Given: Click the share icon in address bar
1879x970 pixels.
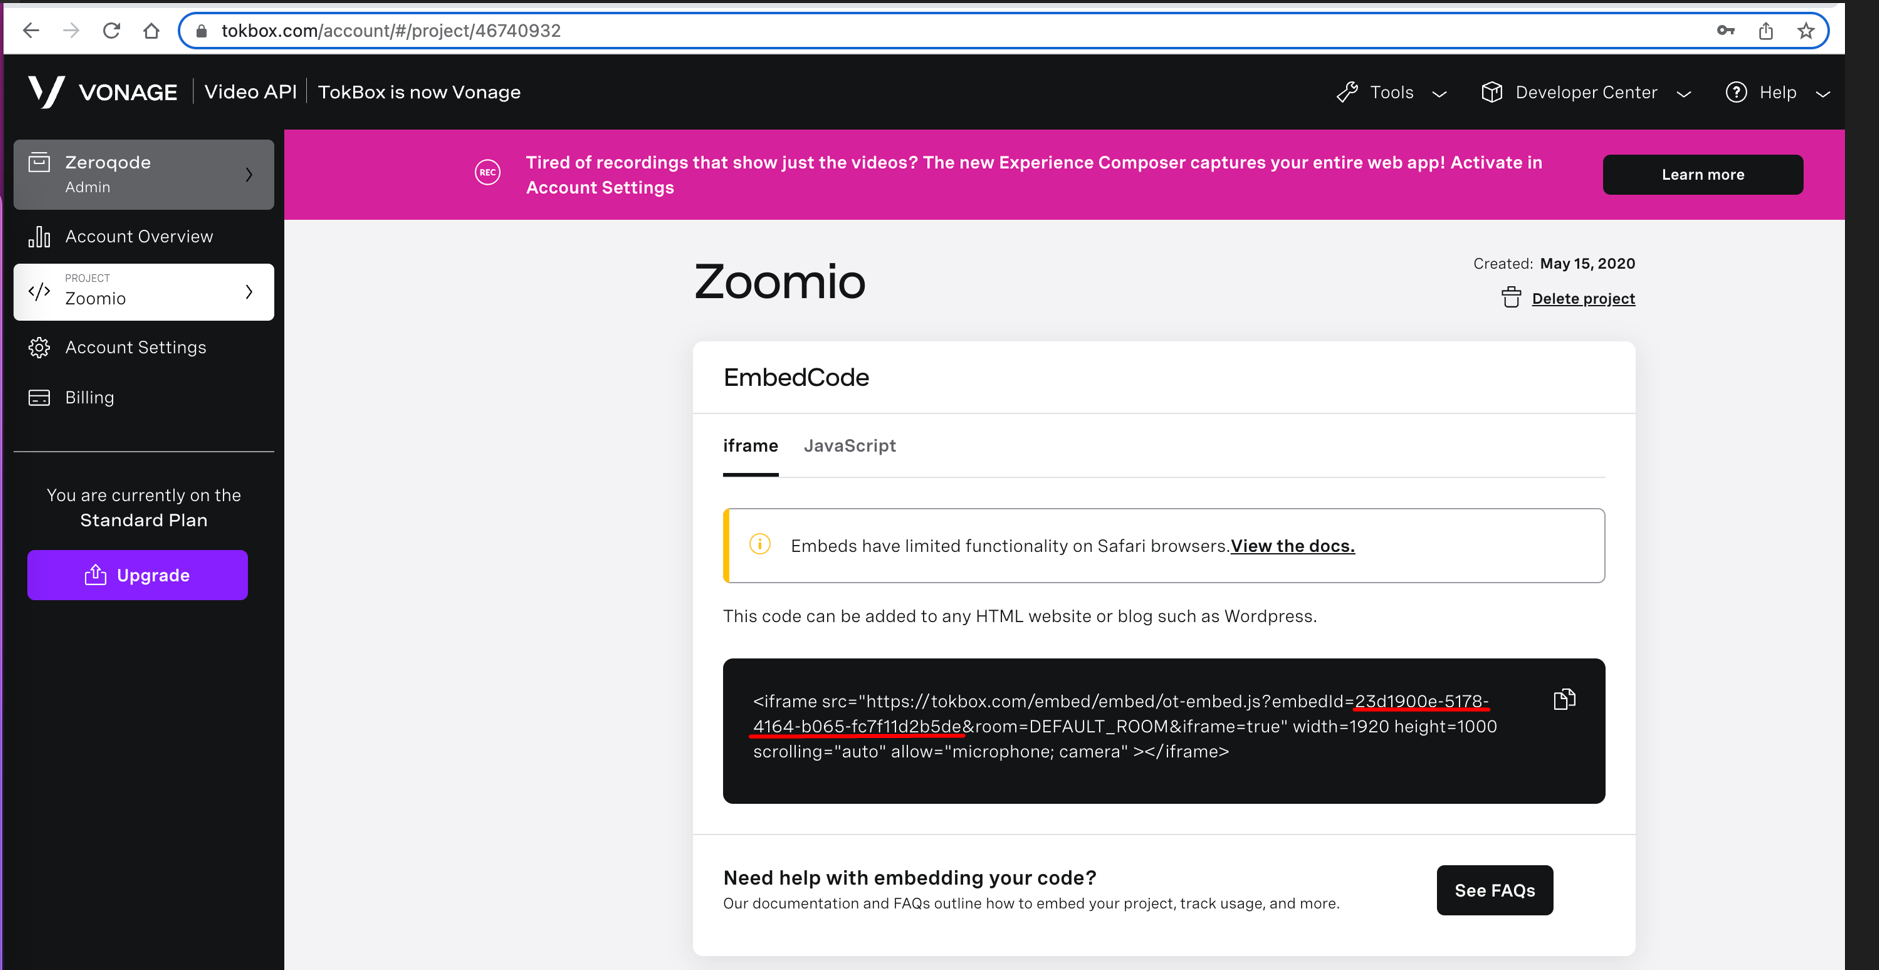Looking at the screenshot, I should click(x=1766, y=31).
